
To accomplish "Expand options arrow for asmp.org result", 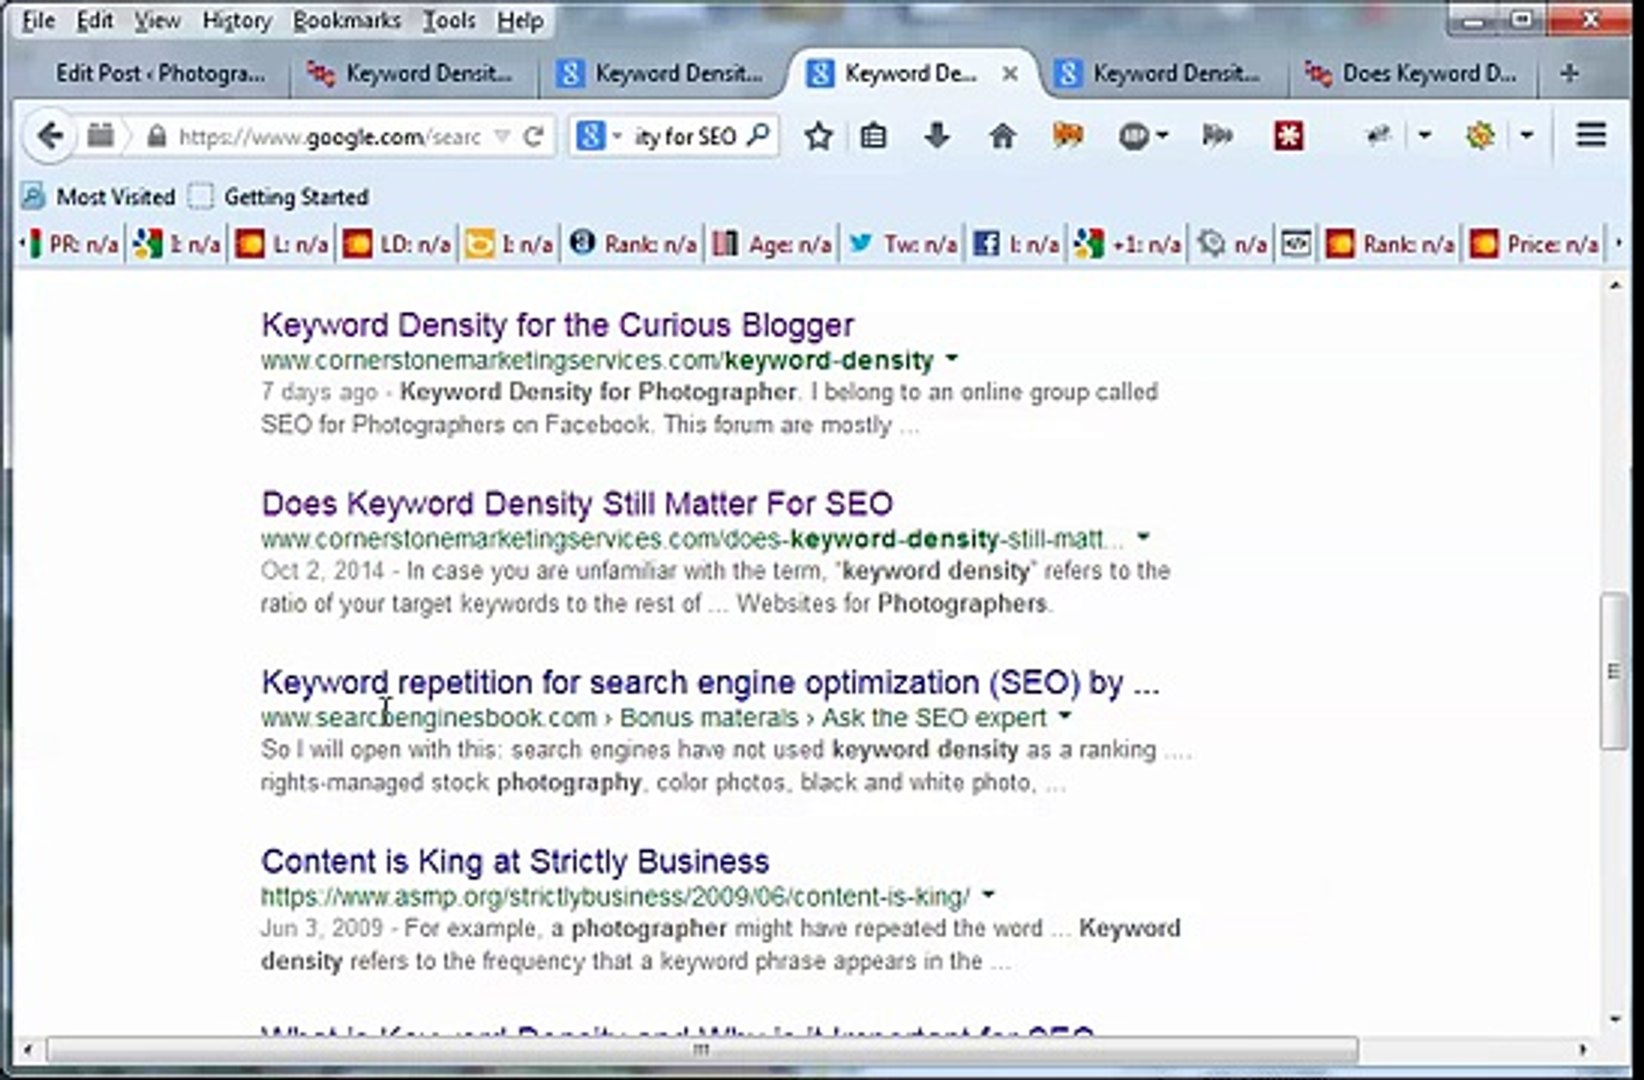I will click(988, 895).
